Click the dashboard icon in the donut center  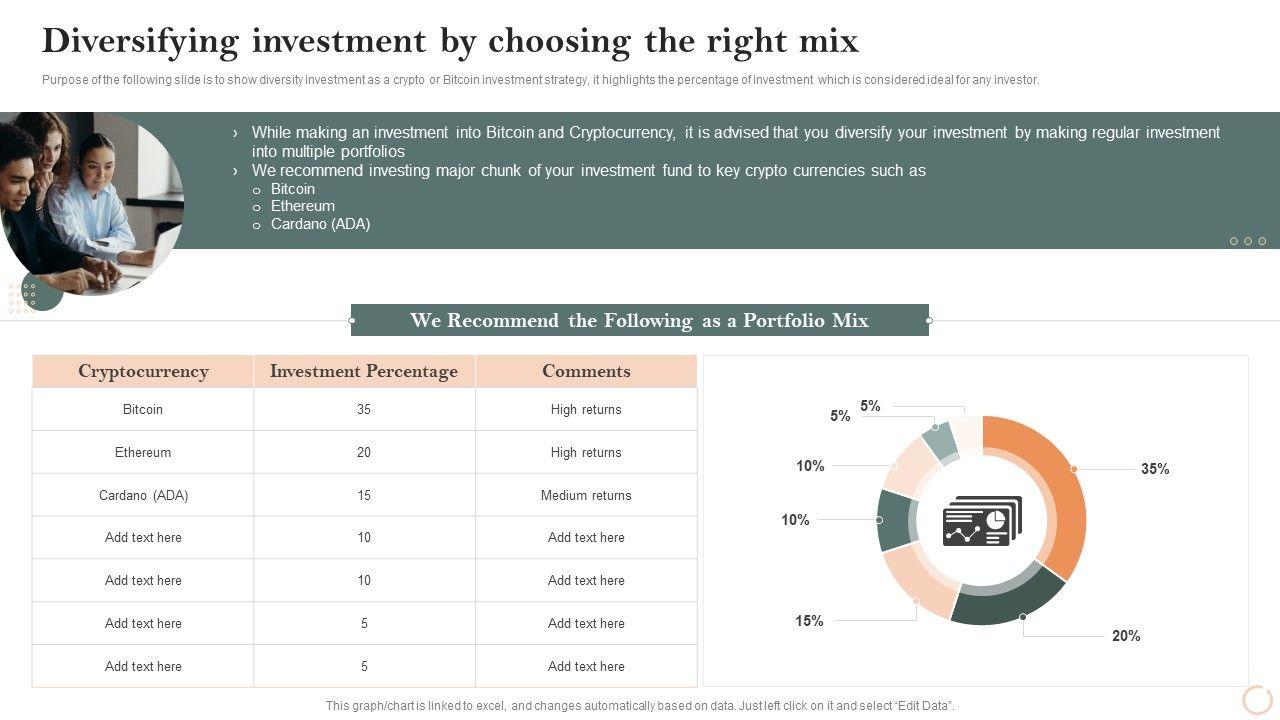coord(982,521)
